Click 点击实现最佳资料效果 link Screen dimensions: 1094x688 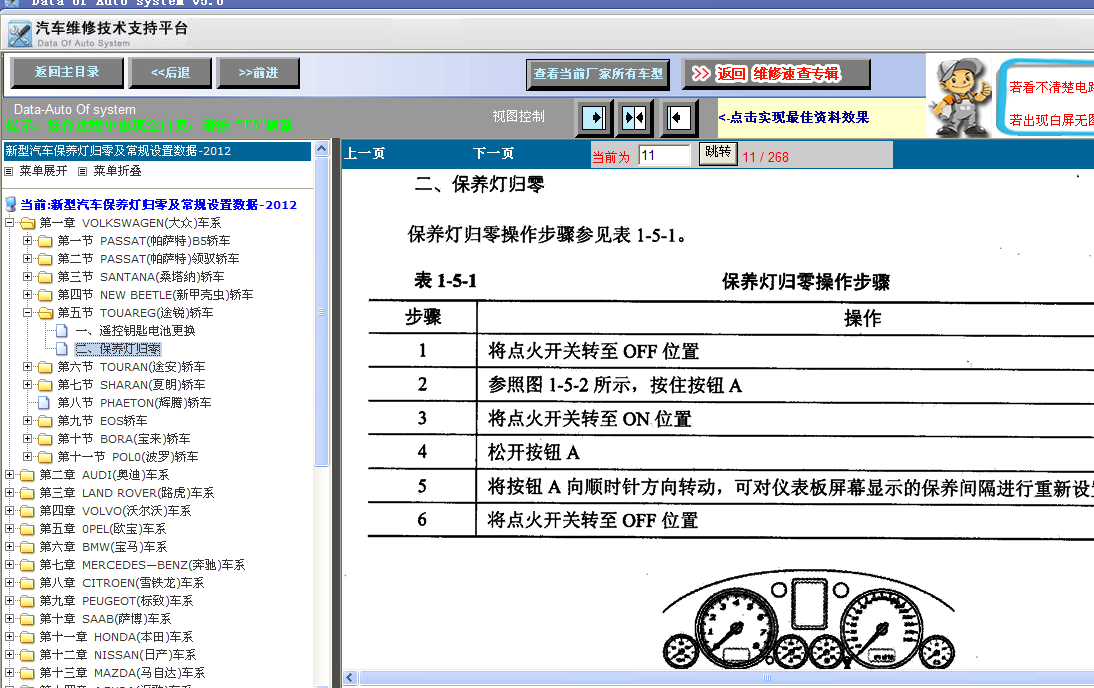click(x=794, y=117)
